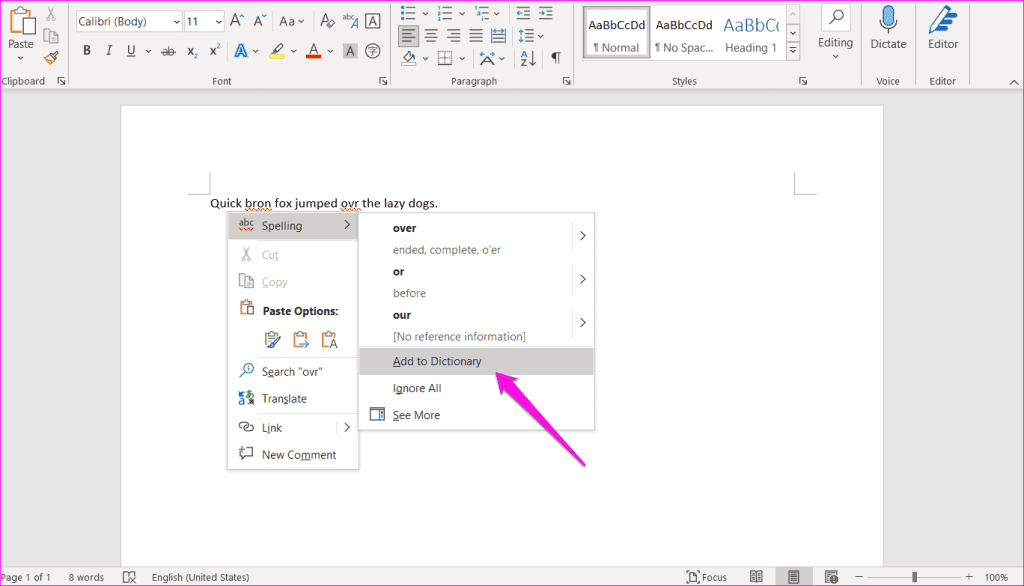Viewport: 1024px width, 586px height.
Task: Toggle italic formatting
Action: click(108, 49)
